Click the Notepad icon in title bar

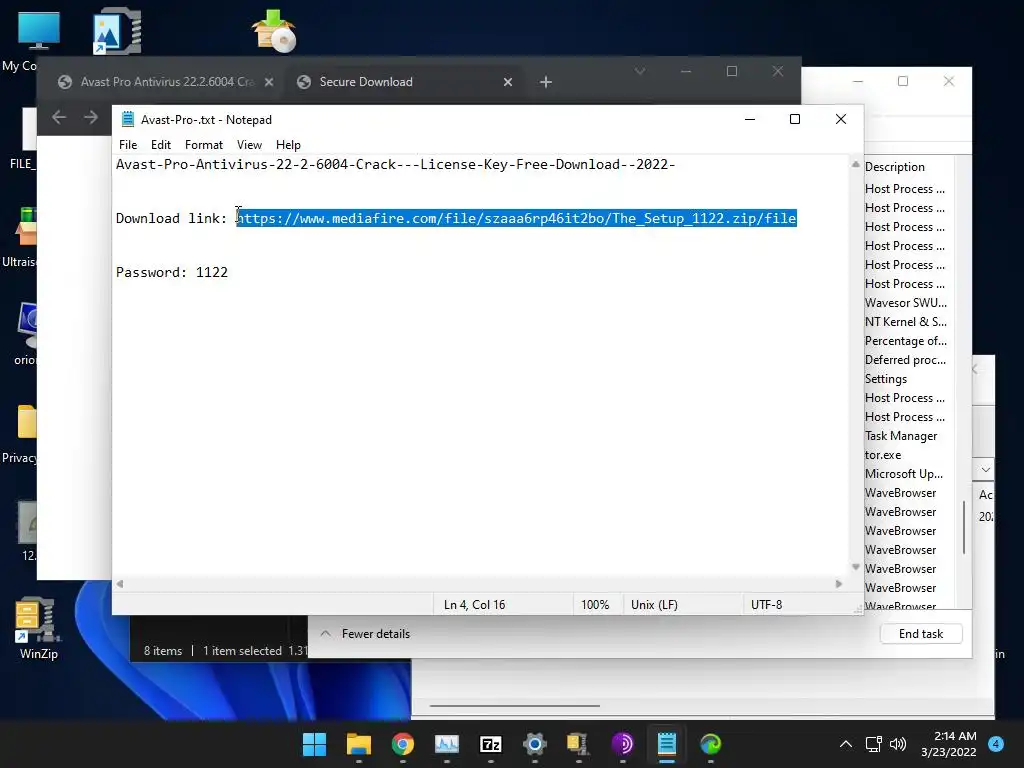[x=128, y=120]
